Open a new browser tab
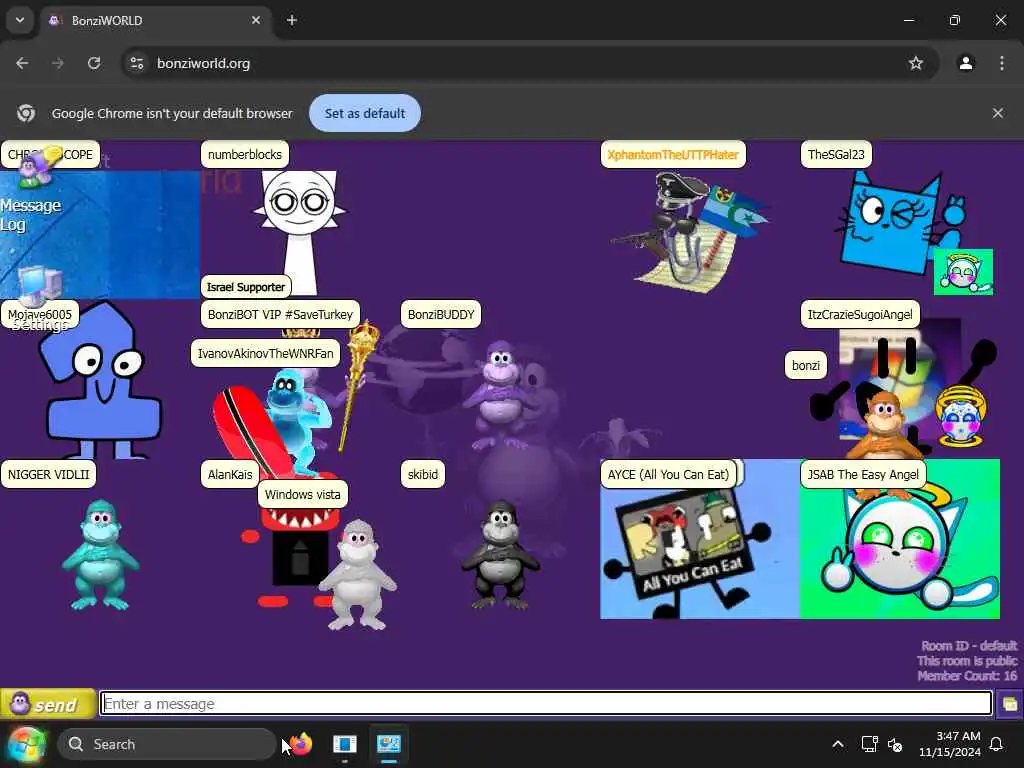 [292, 20]
